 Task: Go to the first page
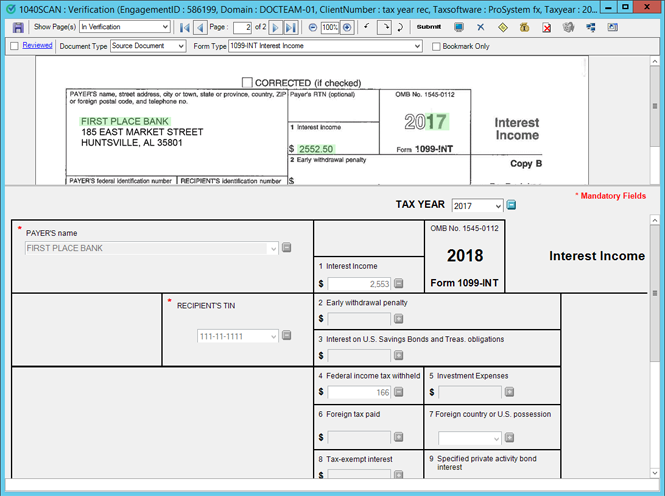(x=184, y=28)
